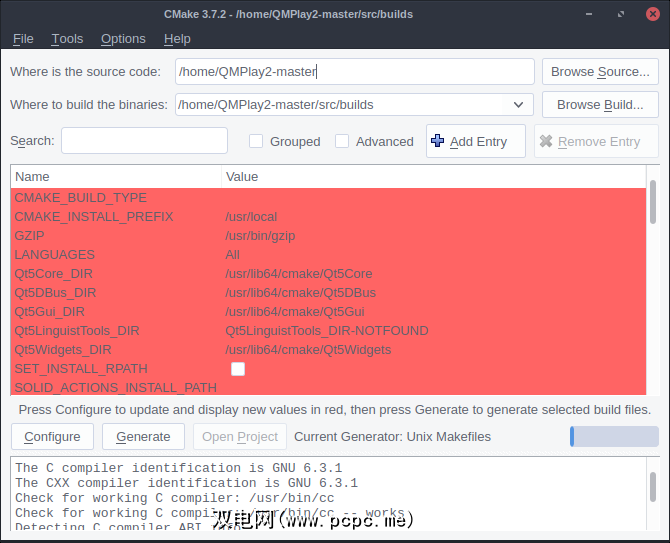Select the Qt5Widgets_DIR entry

(x=63, y=350)
